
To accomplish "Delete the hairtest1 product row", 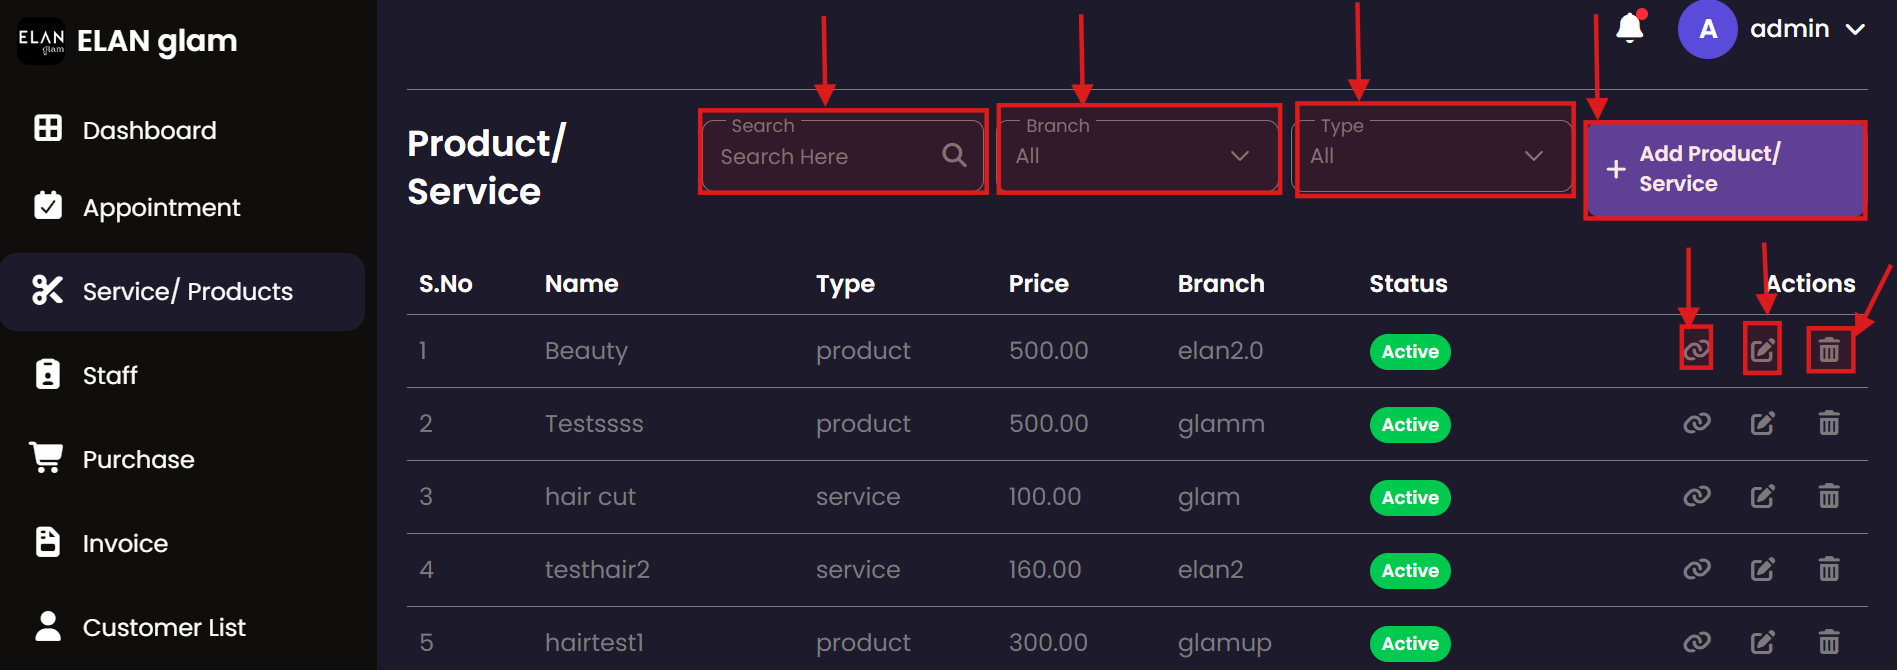I will pyautogui.click(x=1828, y=641).
